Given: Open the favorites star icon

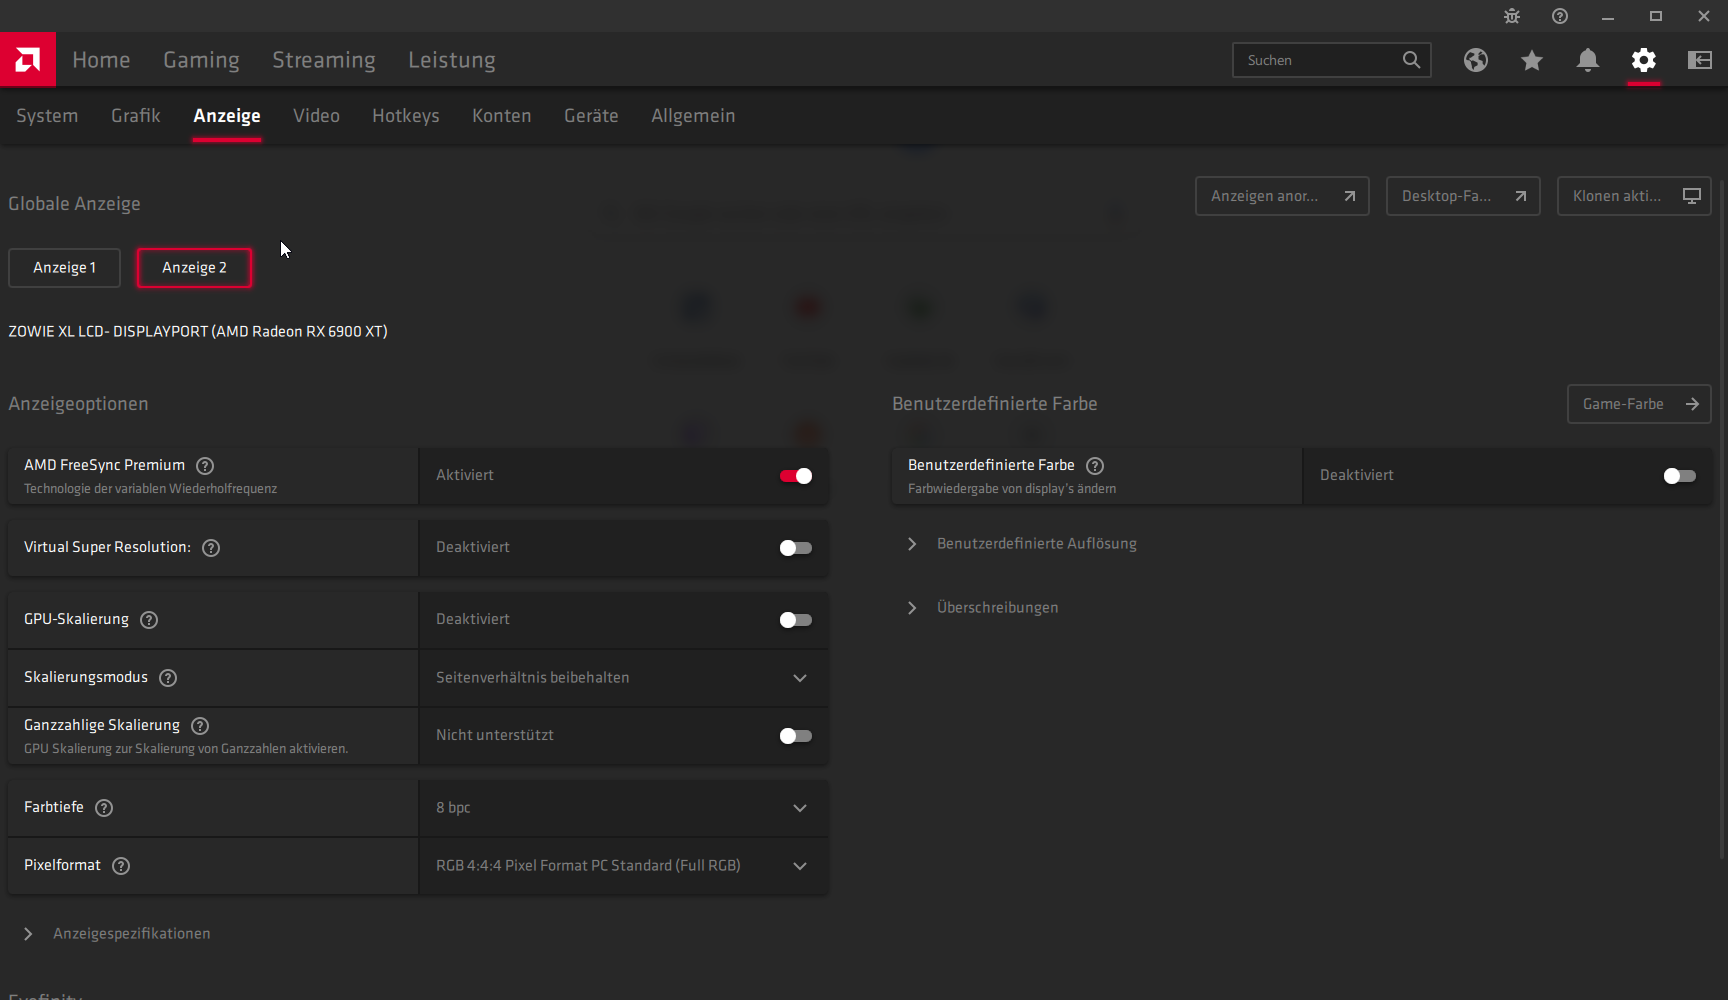Looking at the screenshot, I should click(x=1532, y=60).
